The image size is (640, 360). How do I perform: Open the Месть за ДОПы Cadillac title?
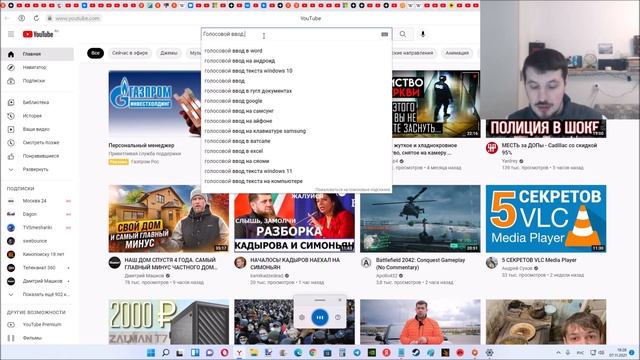[549, 149]
